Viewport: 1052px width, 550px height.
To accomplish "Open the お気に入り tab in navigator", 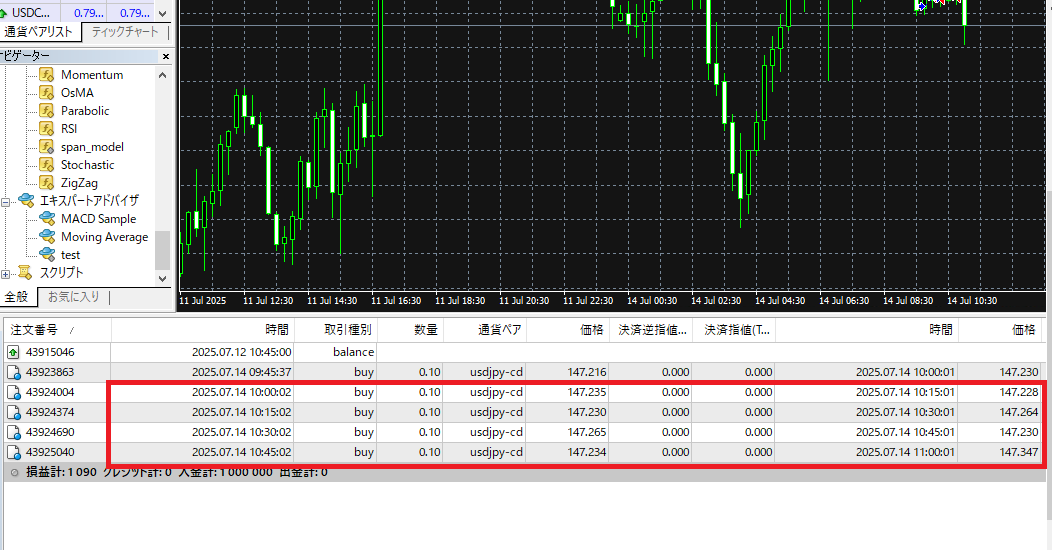I will pos(73,297).
